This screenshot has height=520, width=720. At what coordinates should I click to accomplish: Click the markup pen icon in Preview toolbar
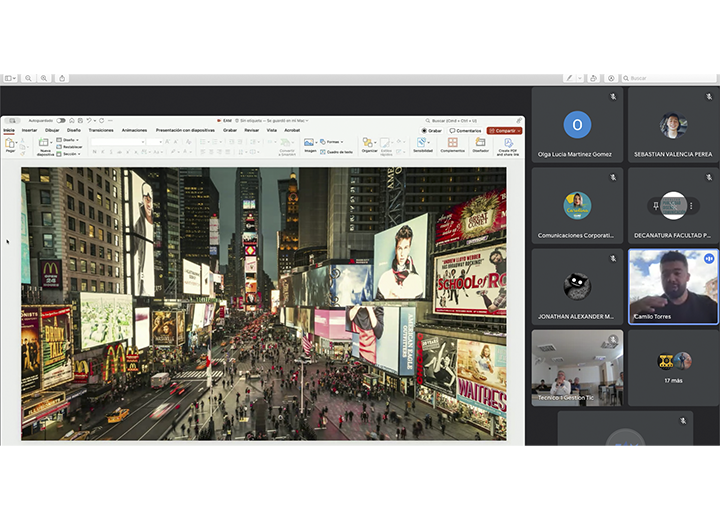coord(569,79)
